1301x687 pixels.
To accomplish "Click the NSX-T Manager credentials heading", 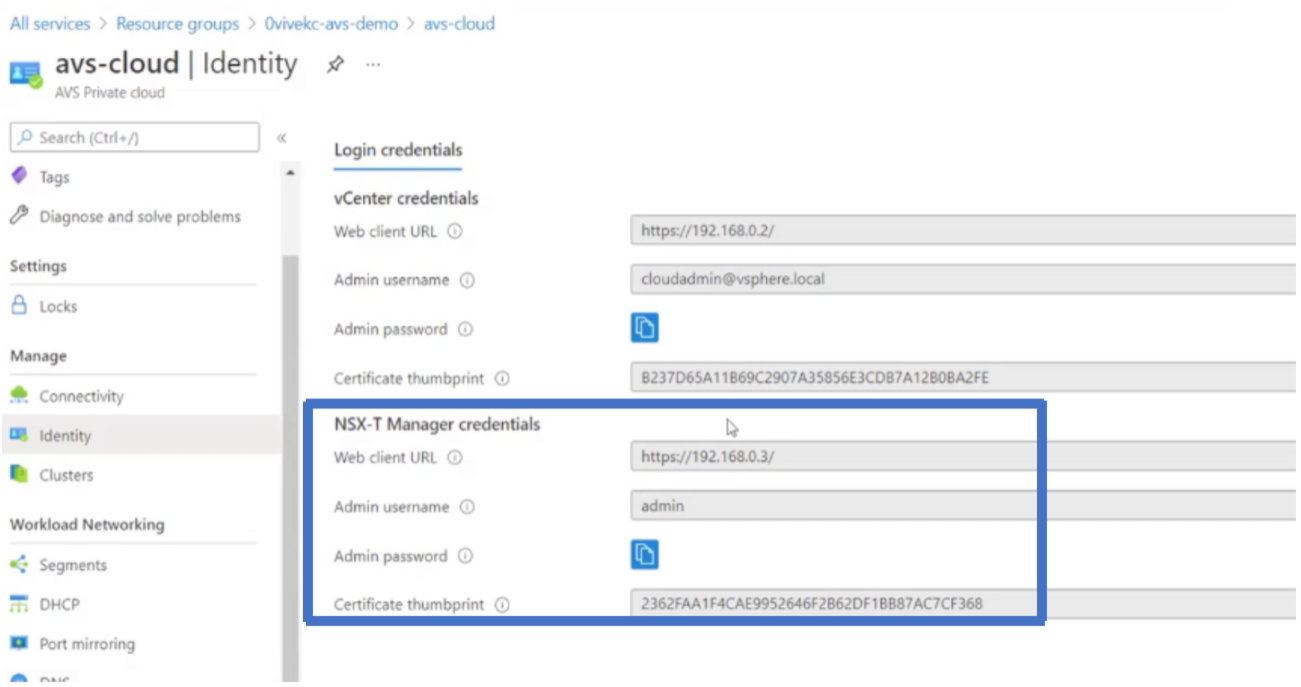I will pos(437,424).
